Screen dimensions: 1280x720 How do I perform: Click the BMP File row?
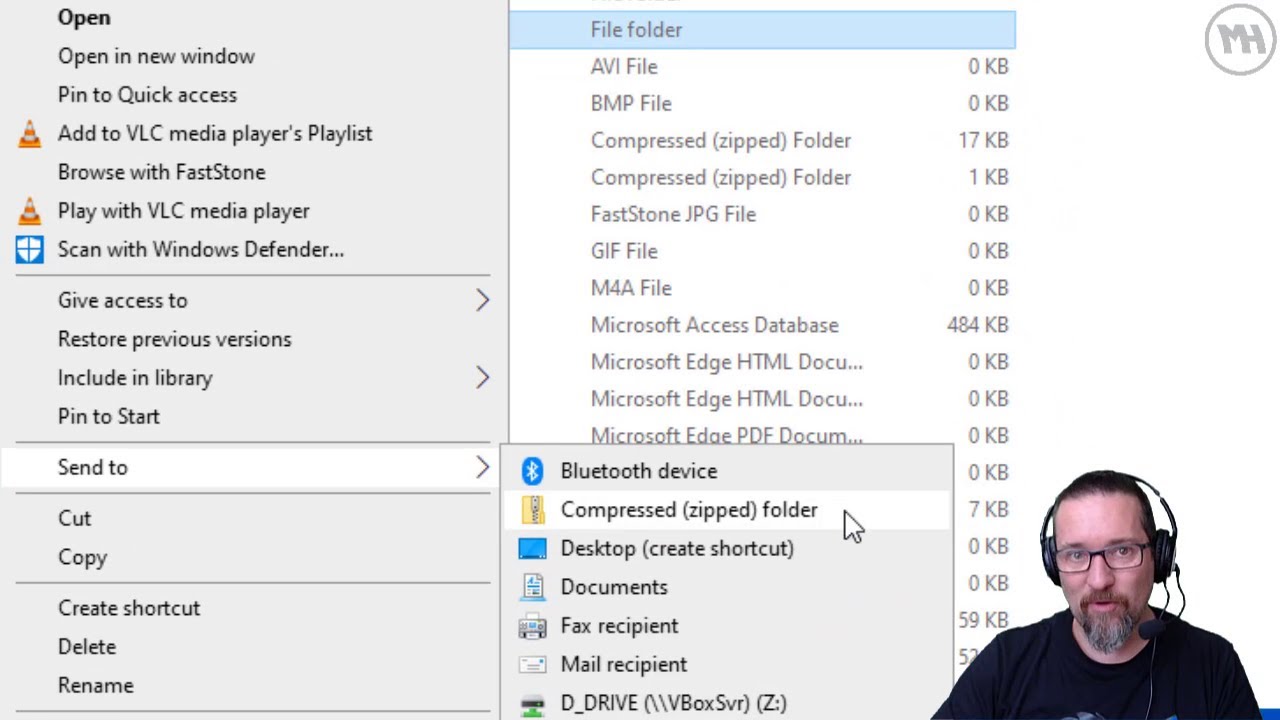(x=762, y=104)
